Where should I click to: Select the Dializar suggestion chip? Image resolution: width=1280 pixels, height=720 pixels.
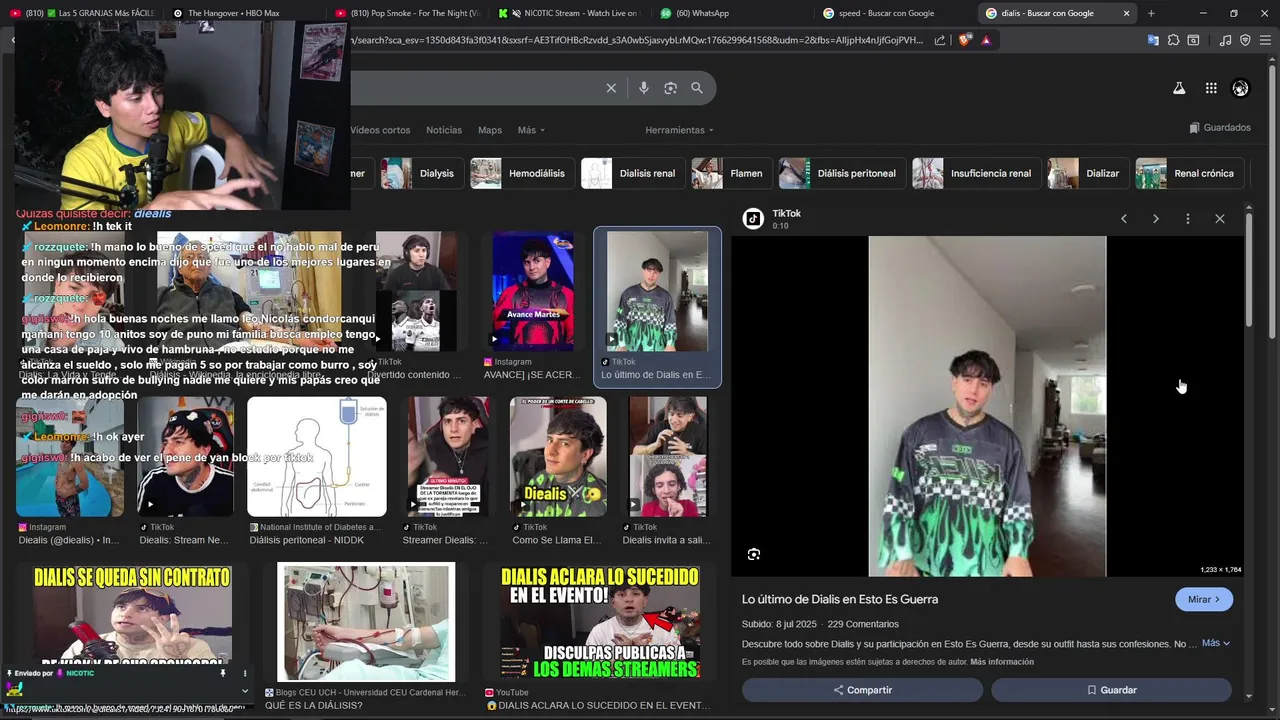click(1087, 173)
